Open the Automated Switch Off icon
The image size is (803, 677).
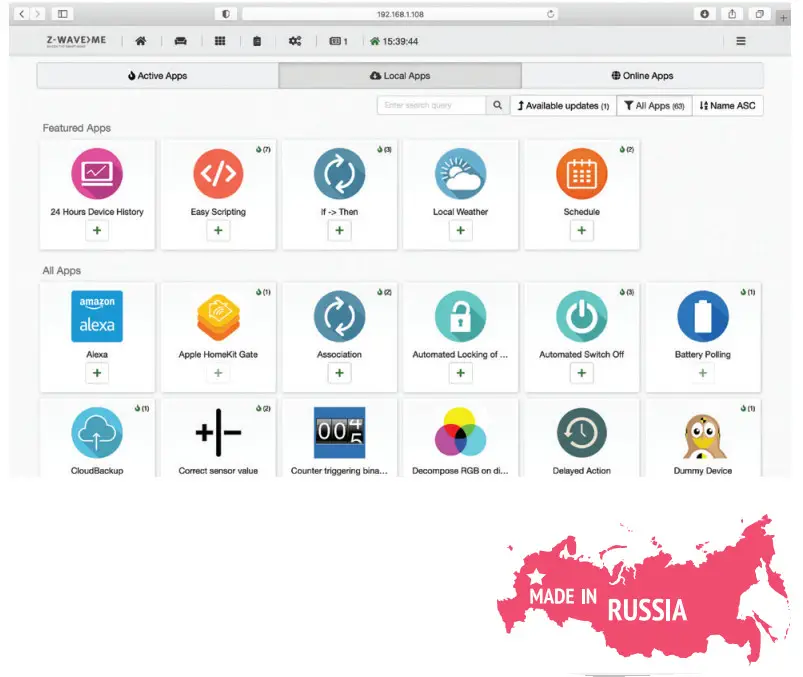(x=582, y=316)
